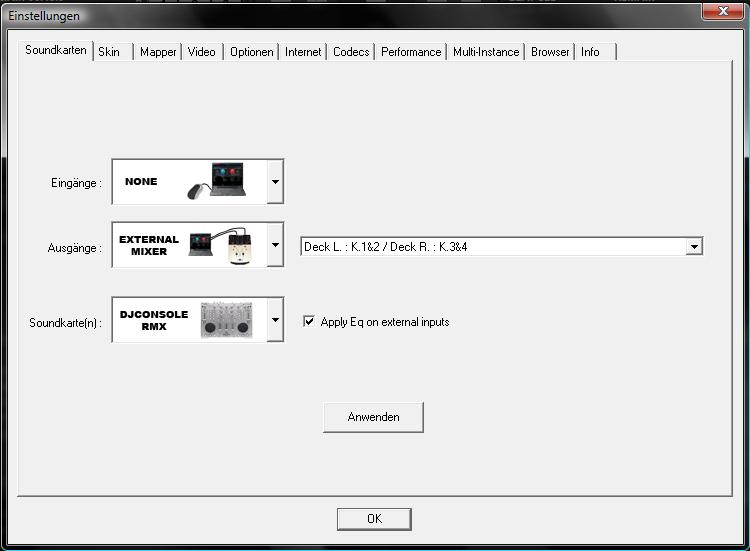This screenshot has width=750, height=551.
Task: Select the Optionen tab
Action: (252, 52)
